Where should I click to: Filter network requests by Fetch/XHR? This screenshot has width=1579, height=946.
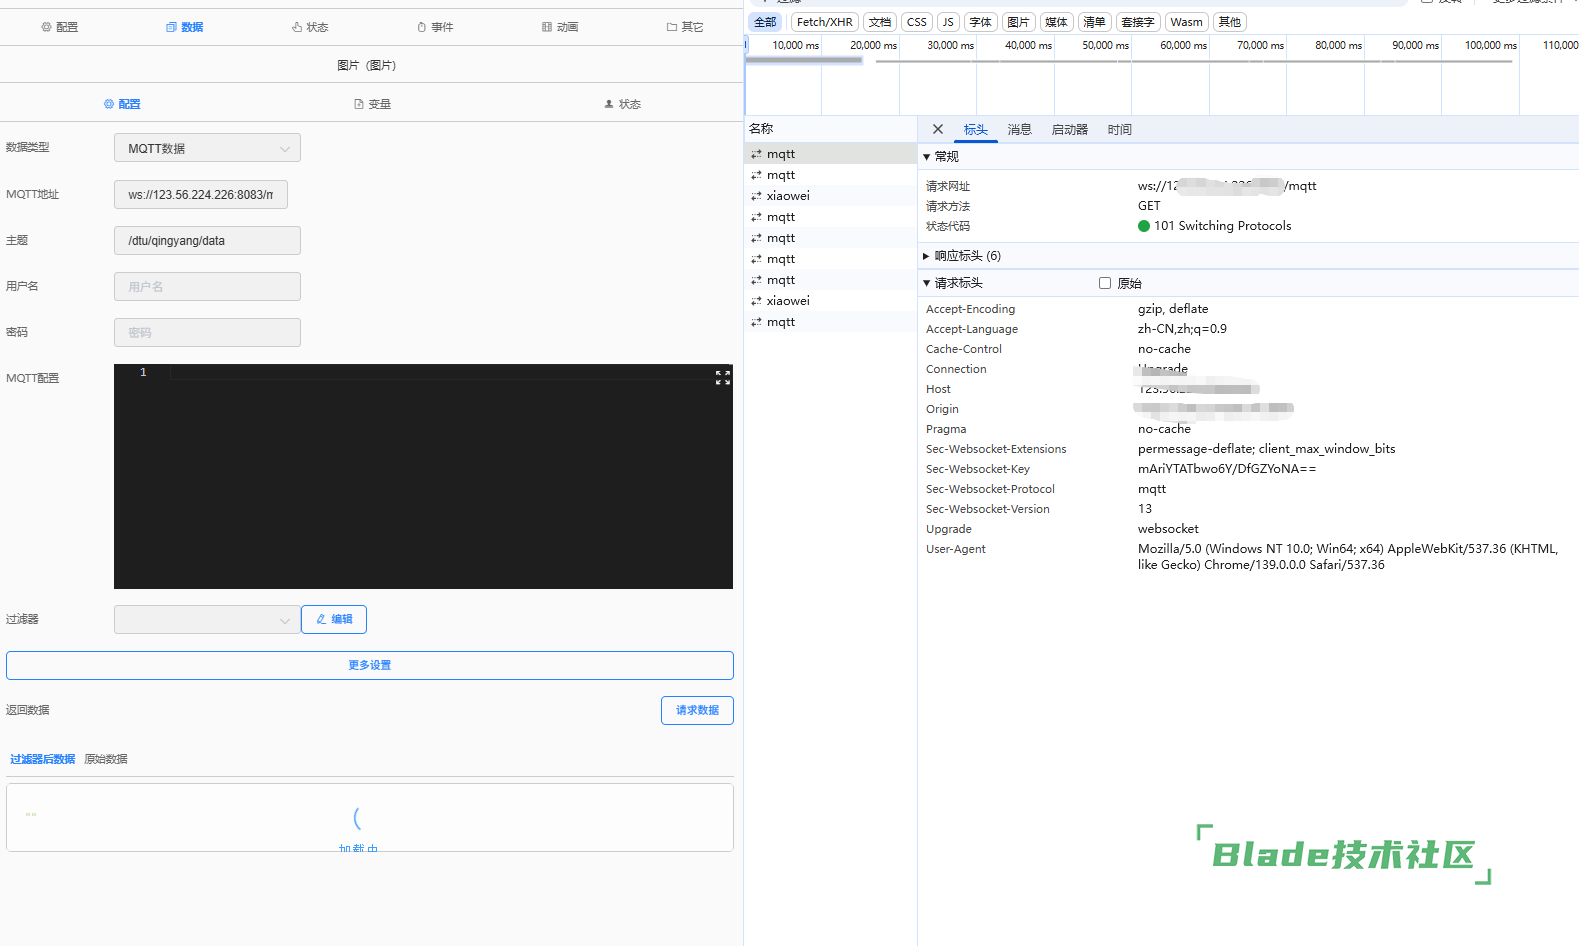click(x=824, y=22)
